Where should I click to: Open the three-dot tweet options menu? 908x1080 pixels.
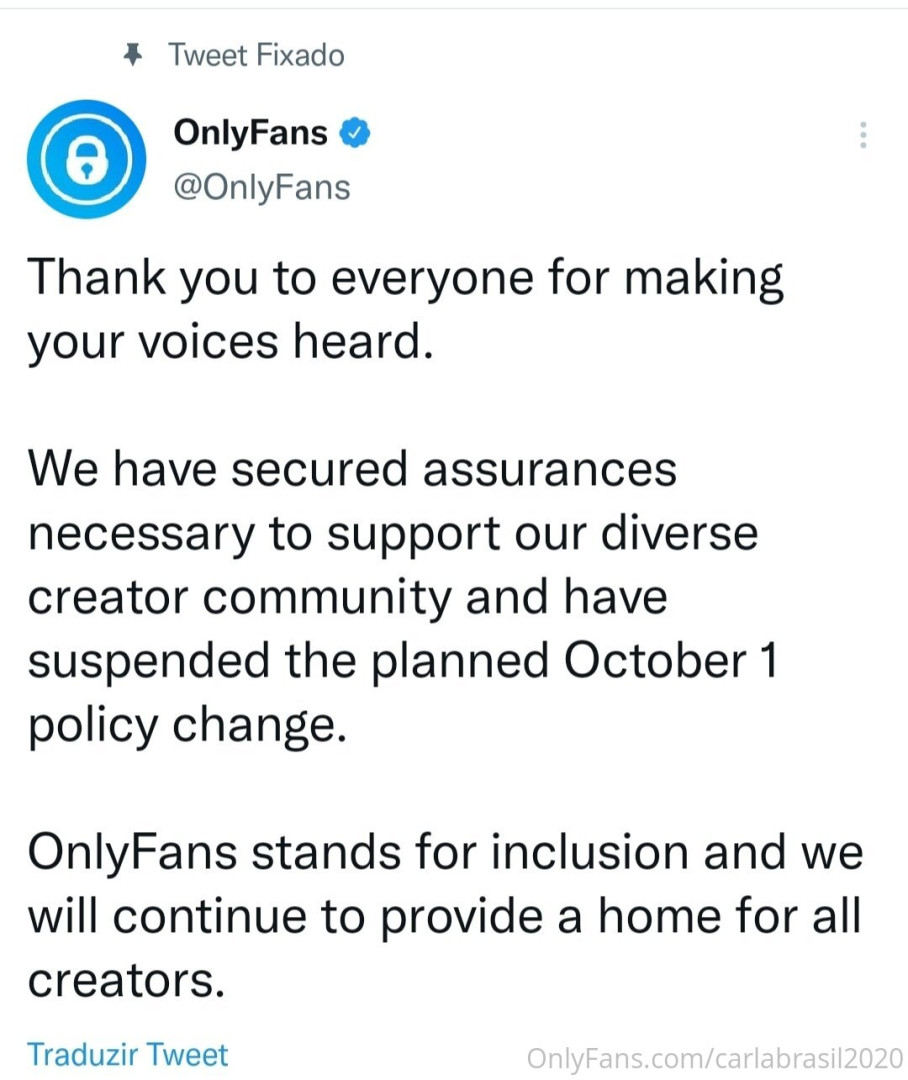863,136
